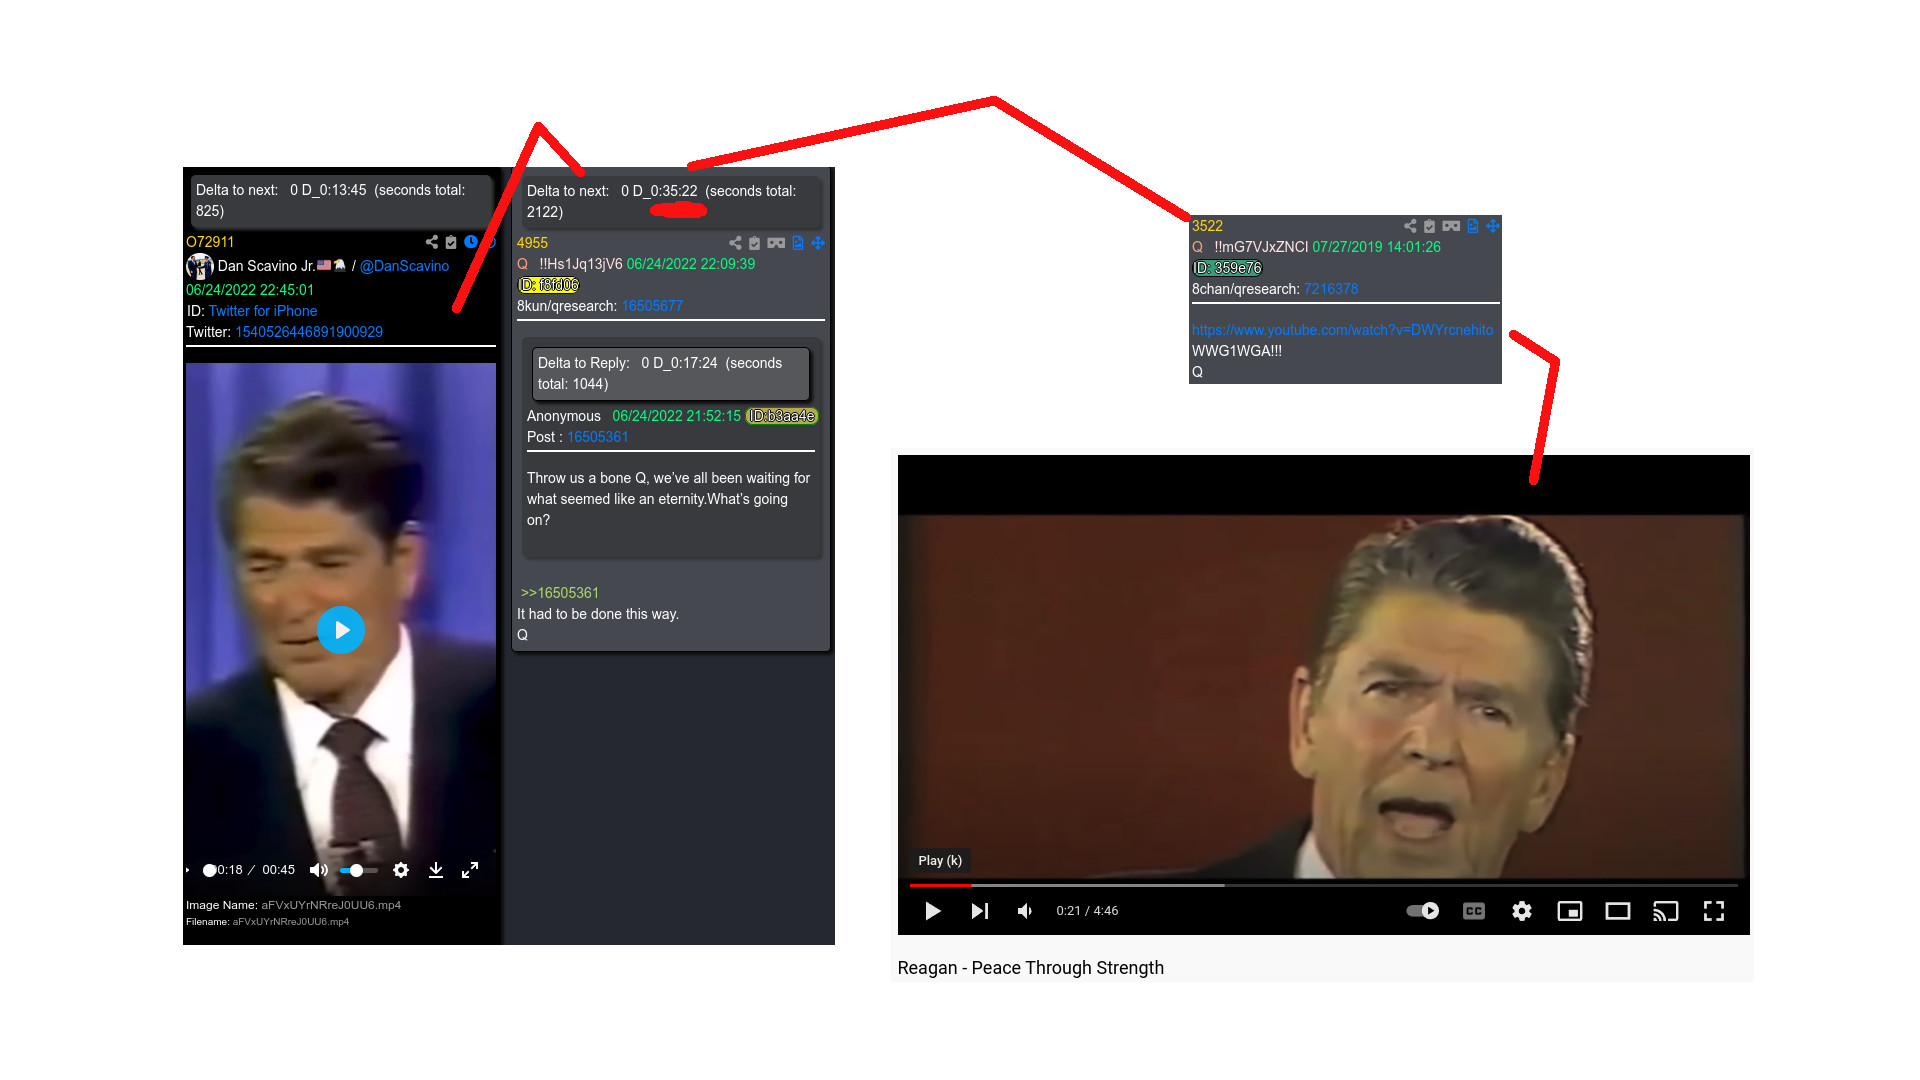The image size is (1920, 1080).
Task: Play the Scavino video with center play button
Action: 341,630
